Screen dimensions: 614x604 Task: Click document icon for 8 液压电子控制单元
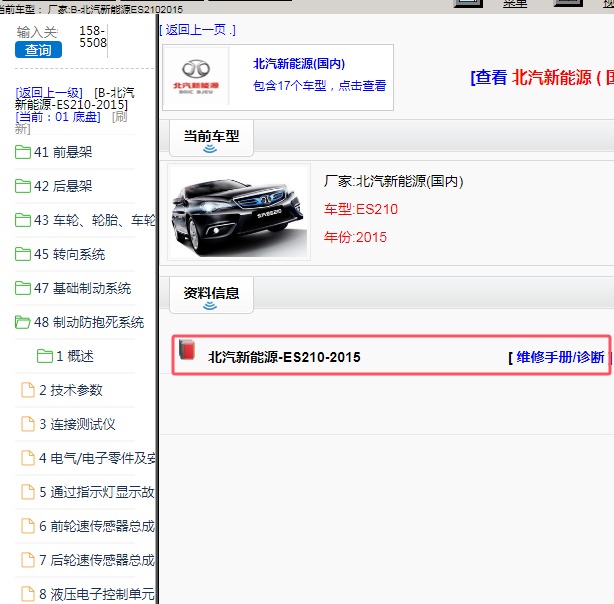coord(28,594)
